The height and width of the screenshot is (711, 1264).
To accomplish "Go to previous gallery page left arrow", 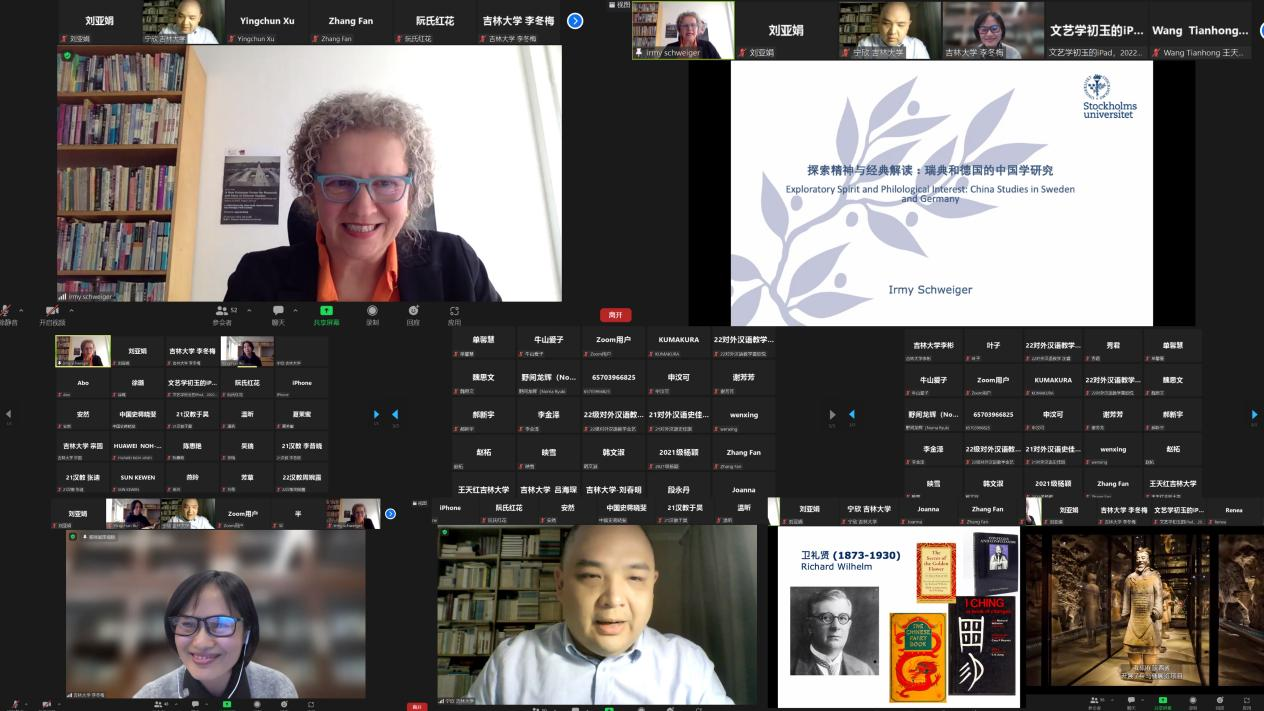I will point(8,414).
